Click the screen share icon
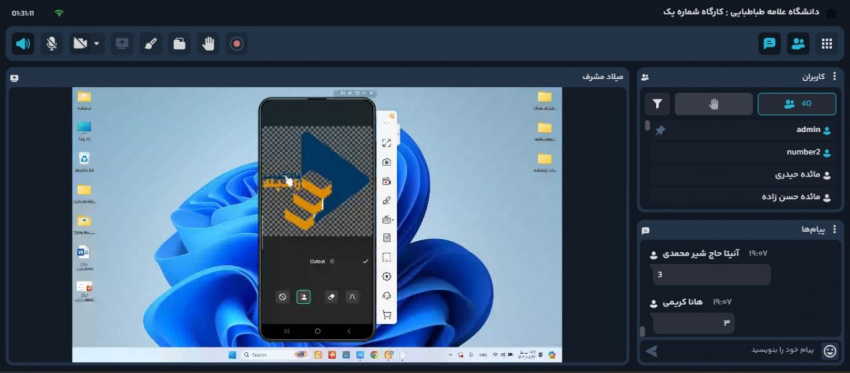 (123, 44)
